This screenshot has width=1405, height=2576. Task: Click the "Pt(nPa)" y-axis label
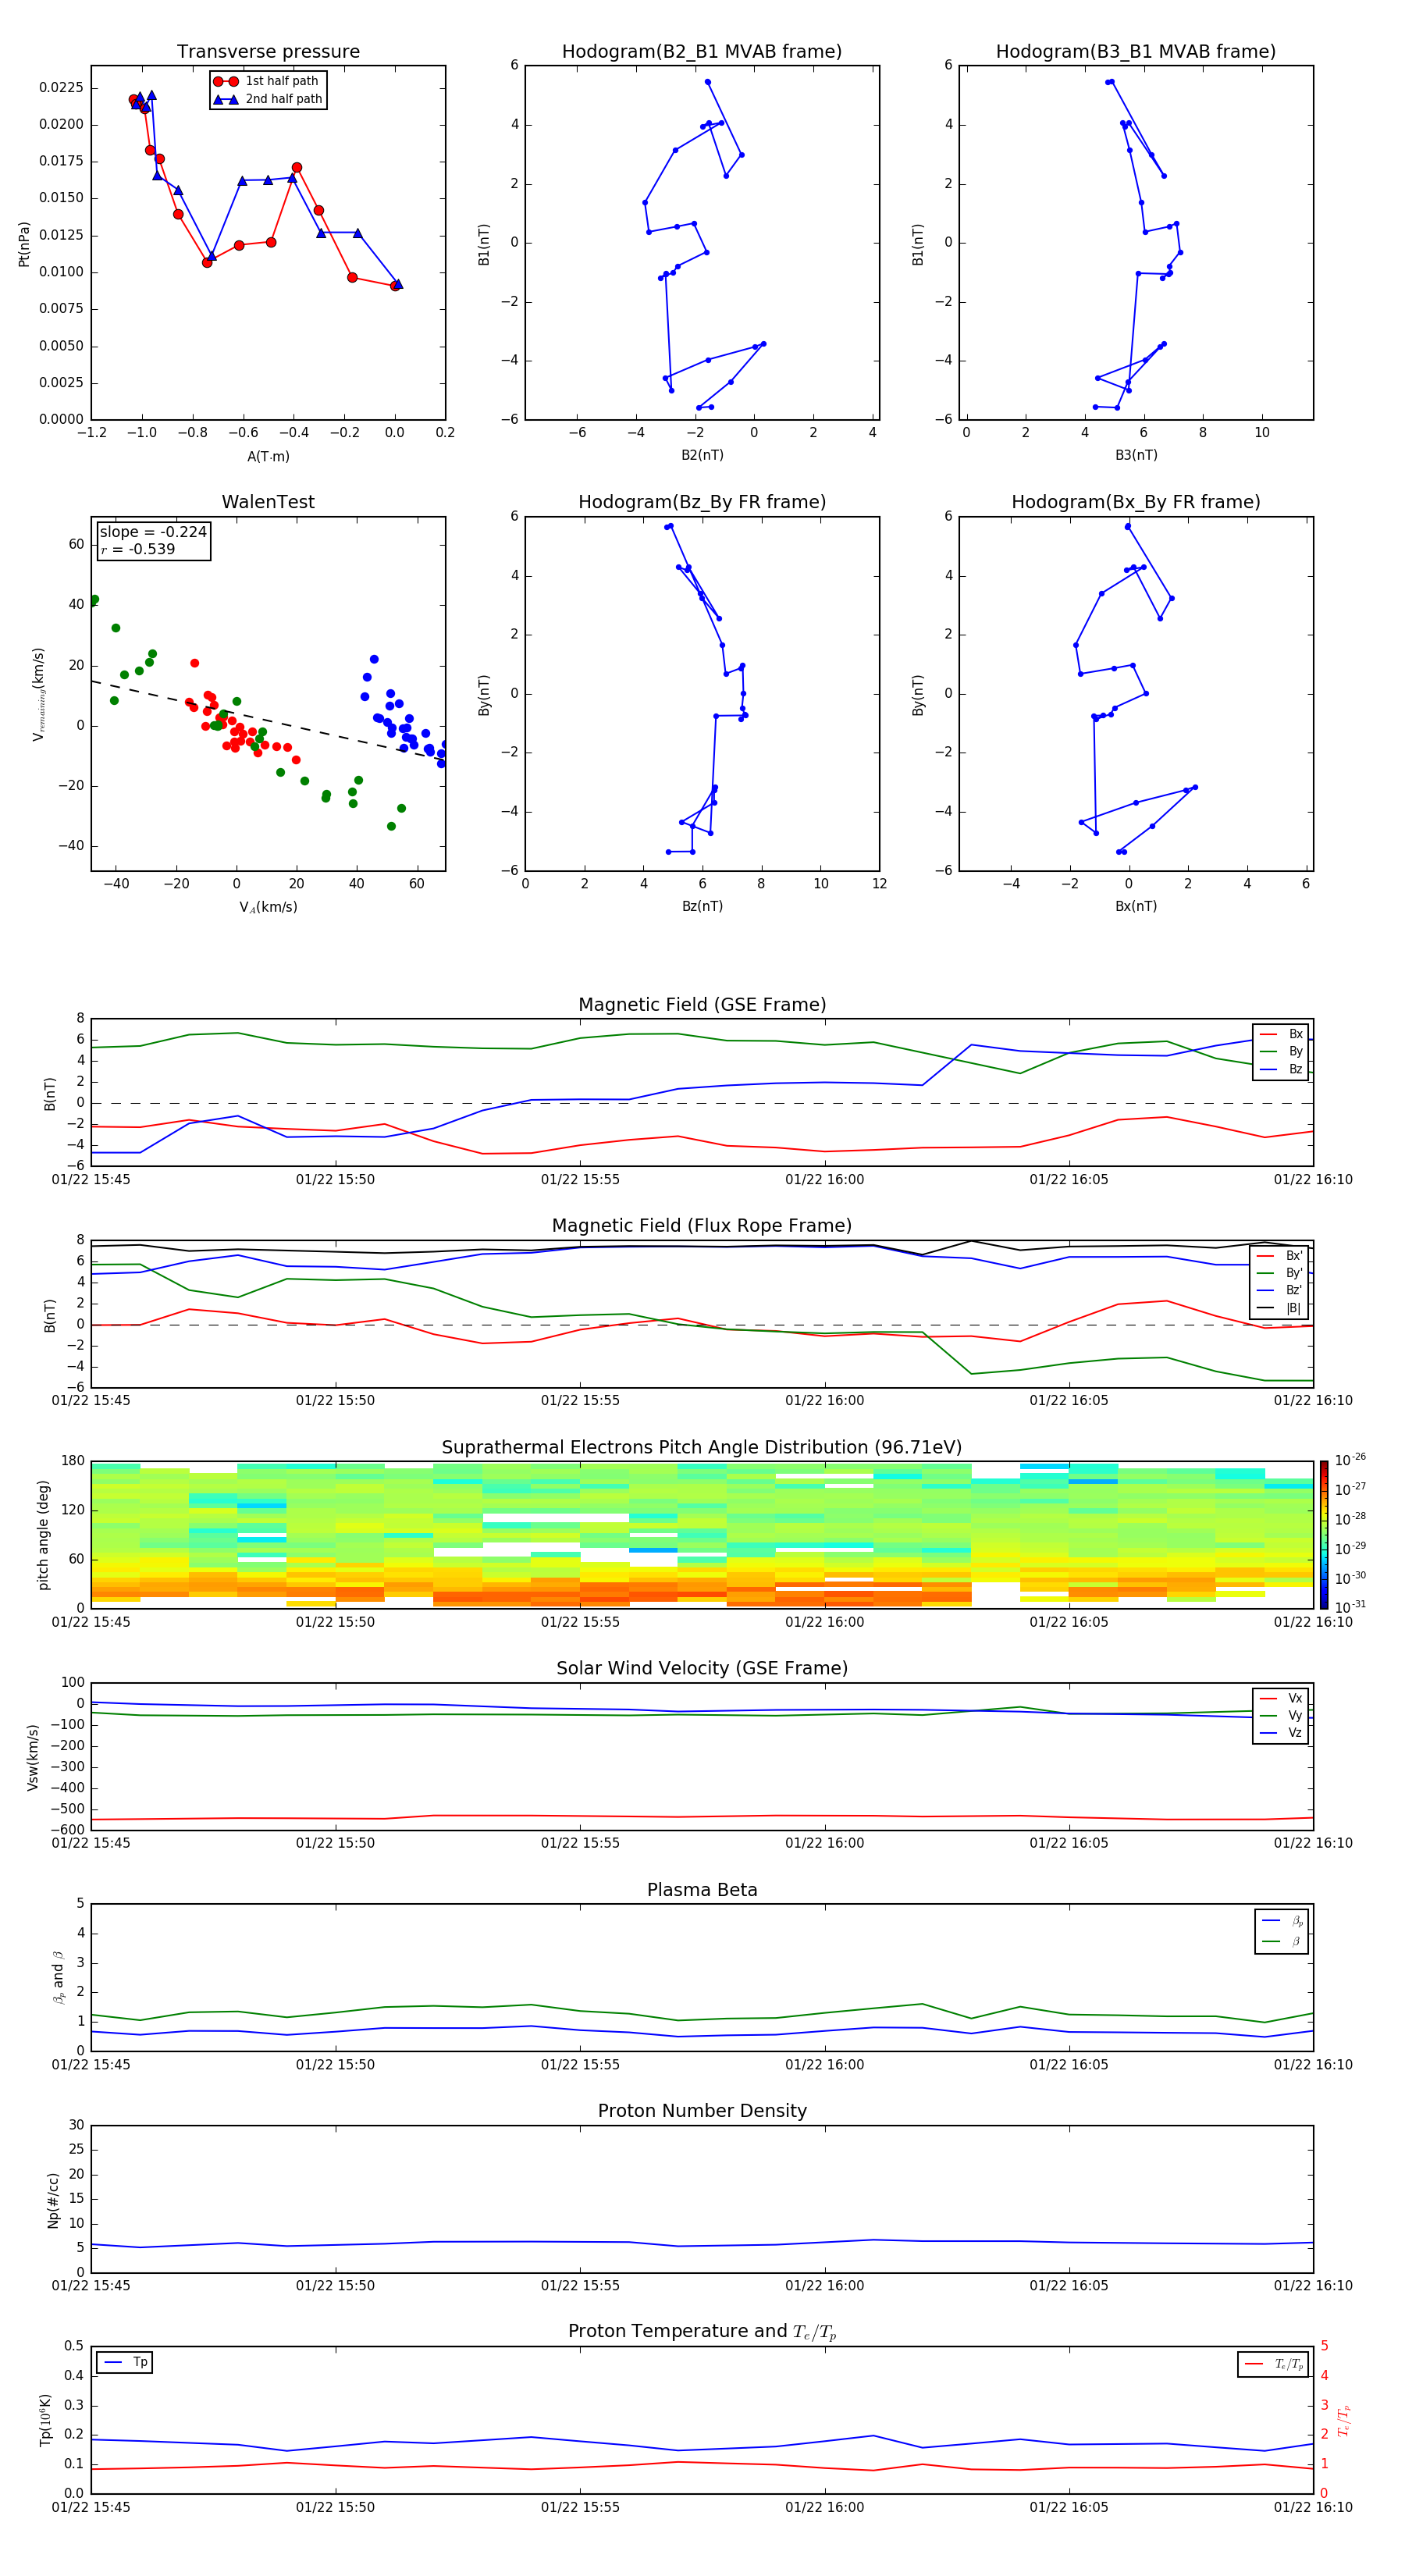24,243
